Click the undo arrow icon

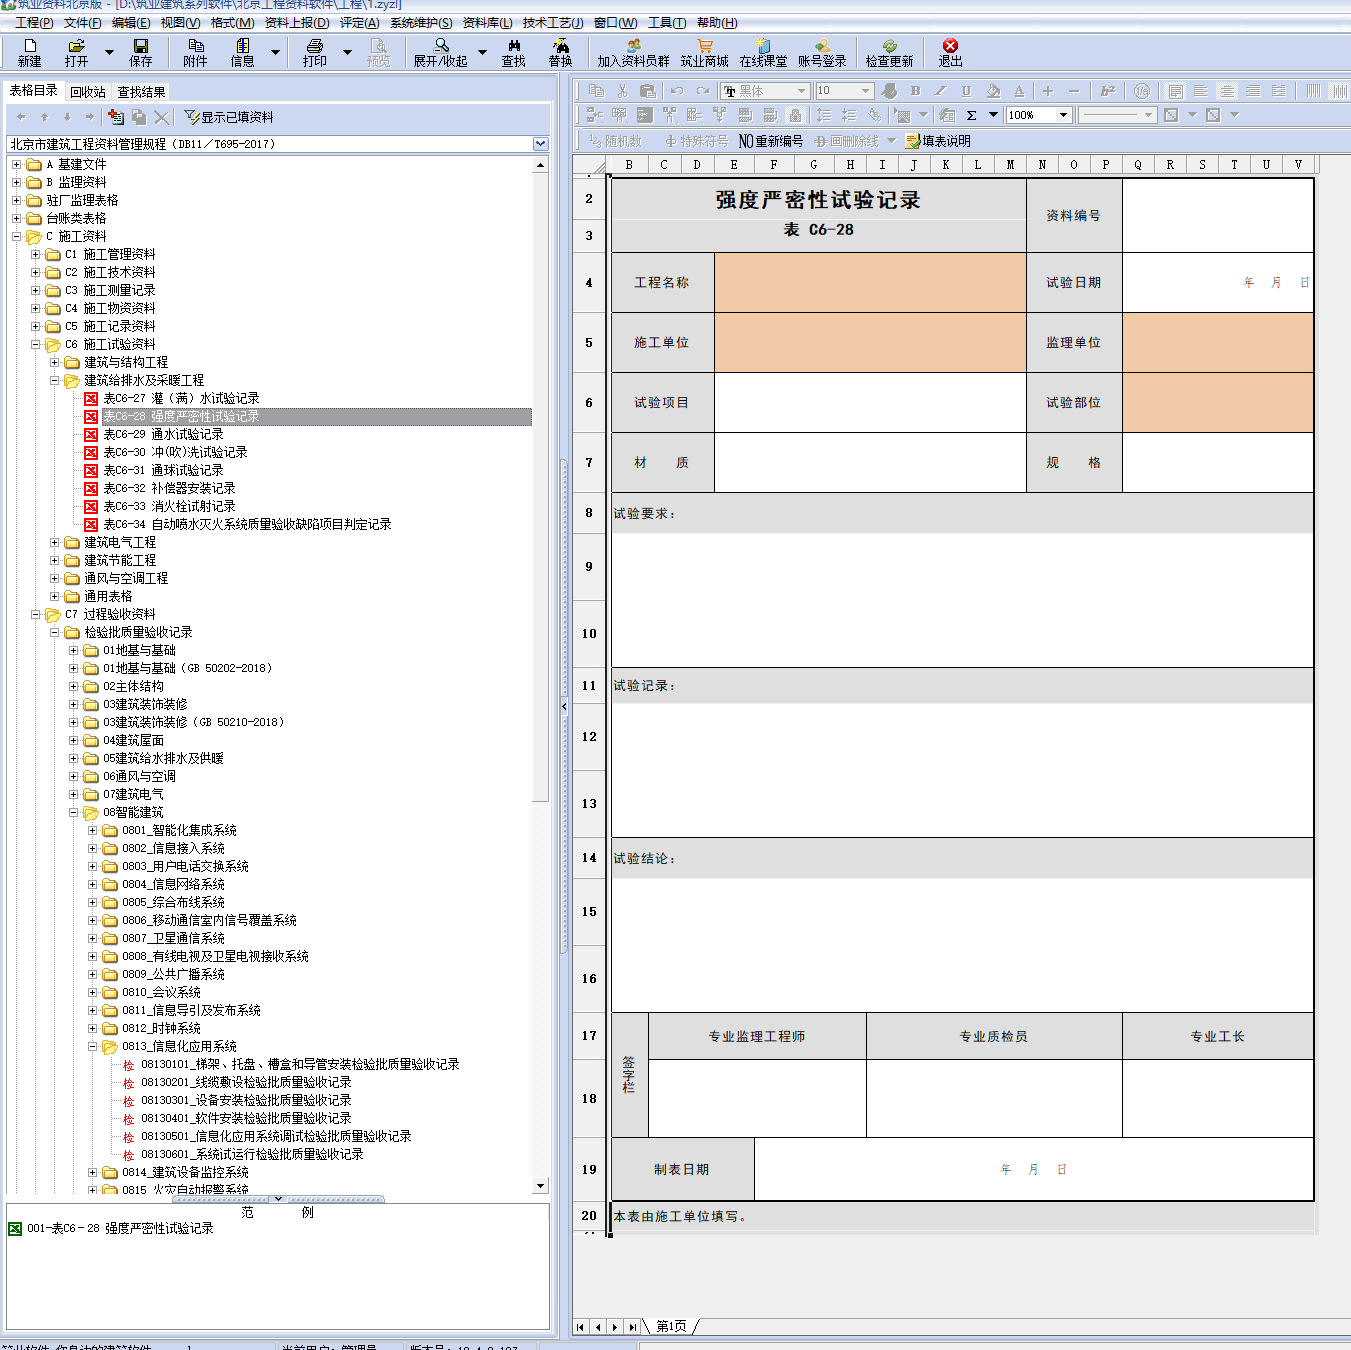(x=677, y=91)
